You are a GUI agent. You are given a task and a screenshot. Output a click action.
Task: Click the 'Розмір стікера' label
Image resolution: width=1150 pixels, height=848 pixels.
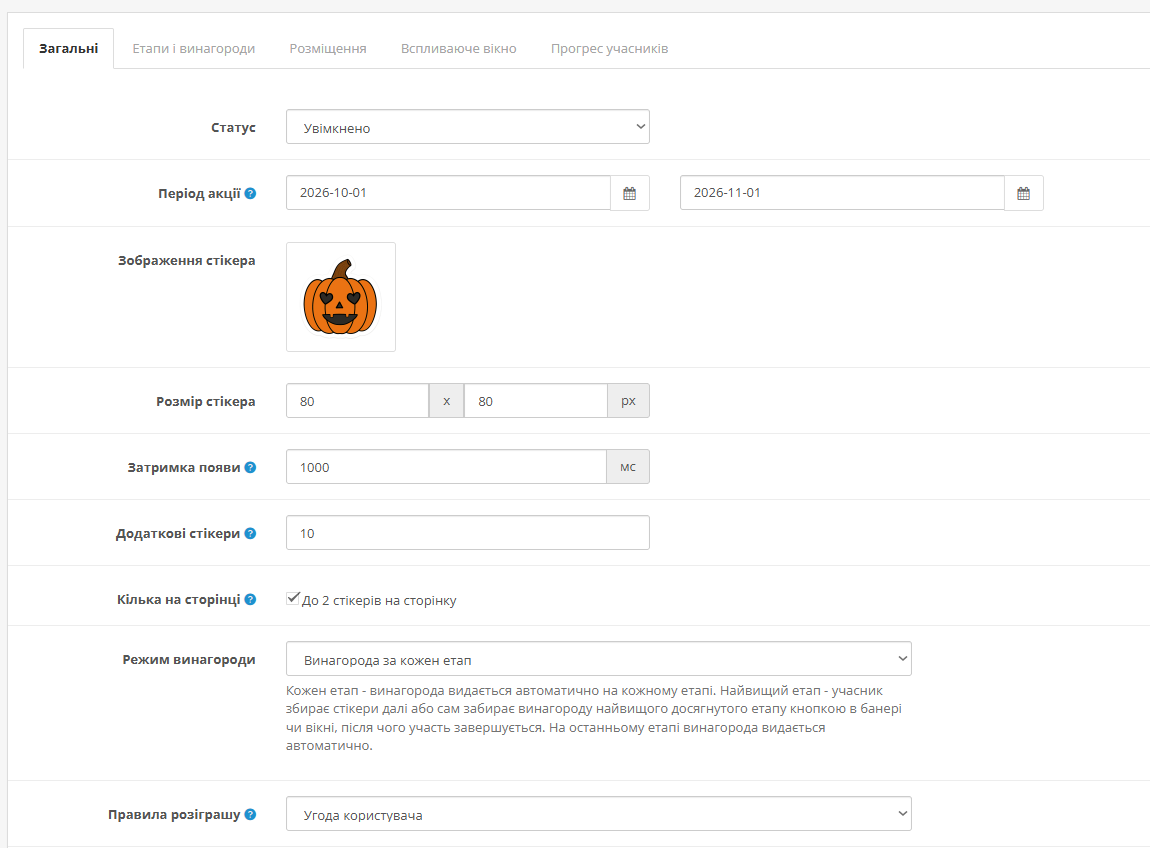(205, 401)
